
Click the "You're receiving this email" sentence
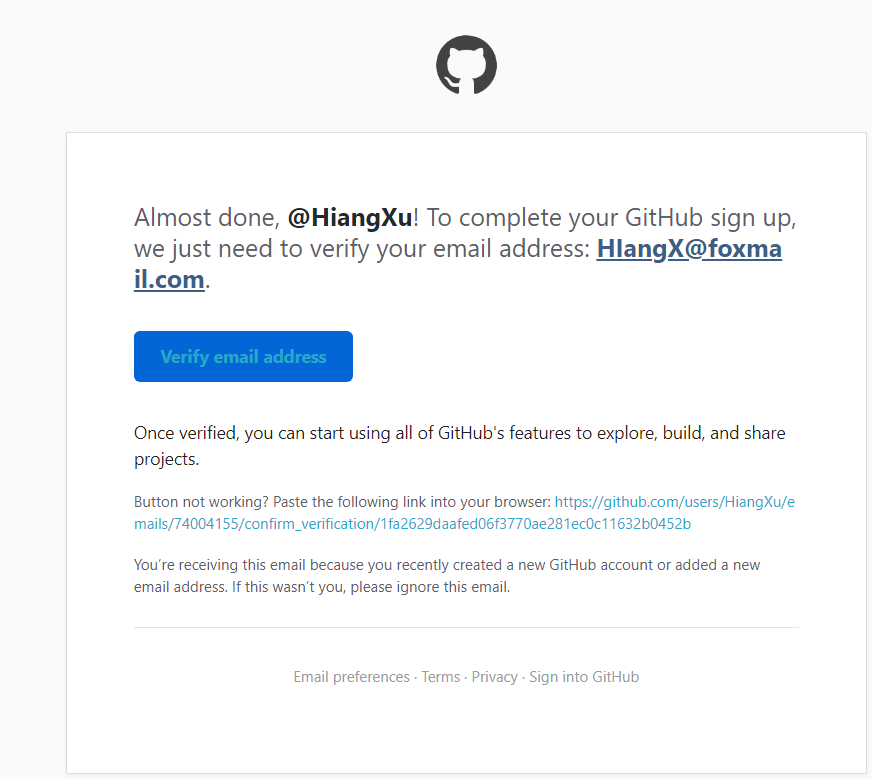[x=300, y=565]
